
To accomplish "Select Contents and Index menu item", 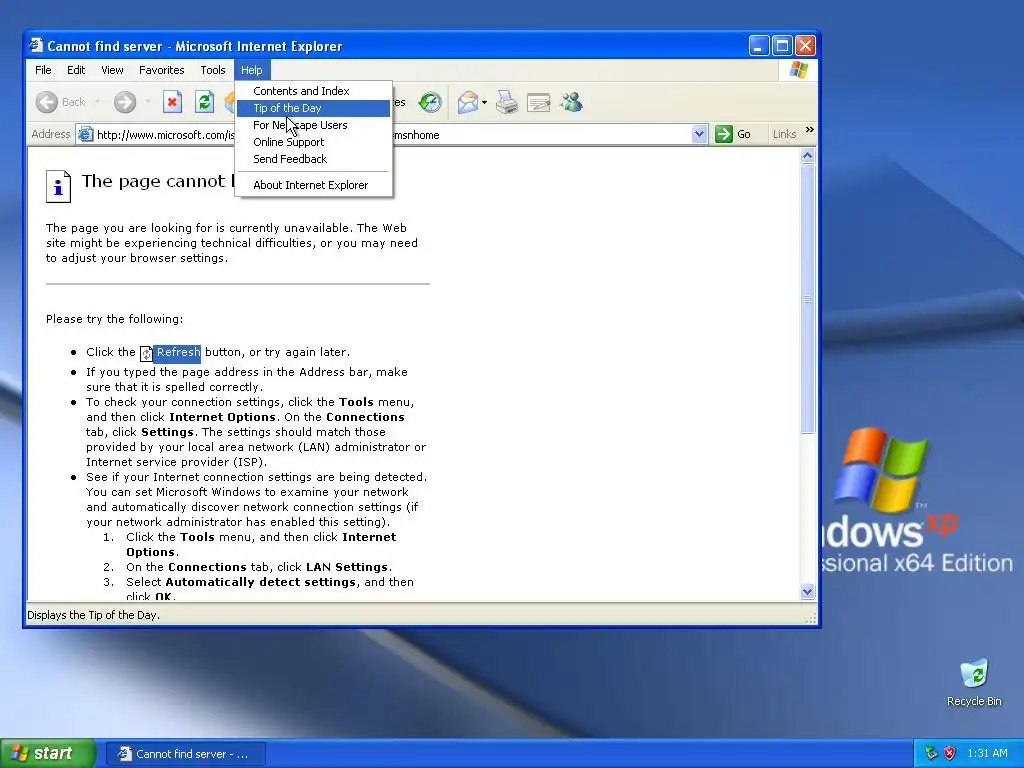I will pos(313,91).
